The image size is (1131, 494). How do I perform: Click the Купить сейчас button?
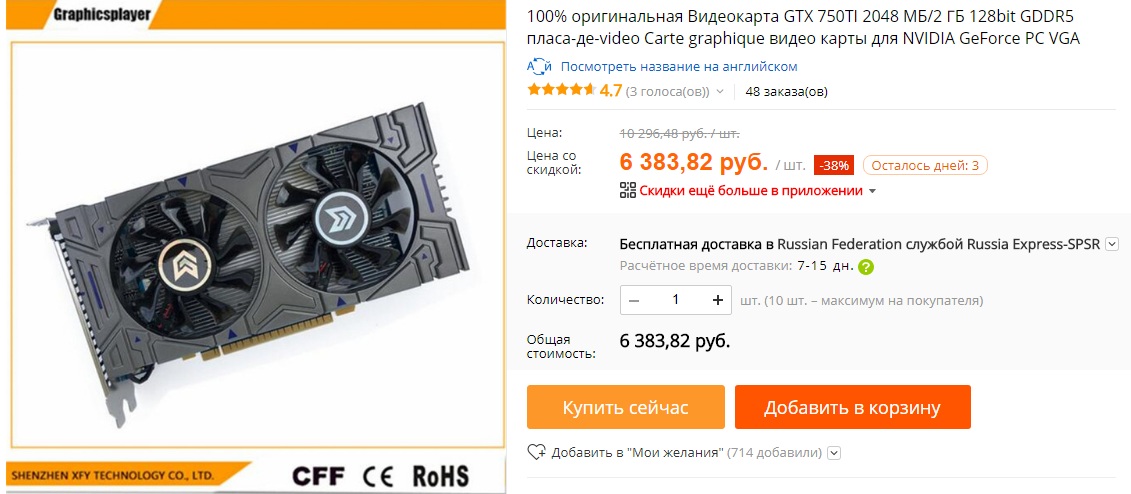coord(625,407)
